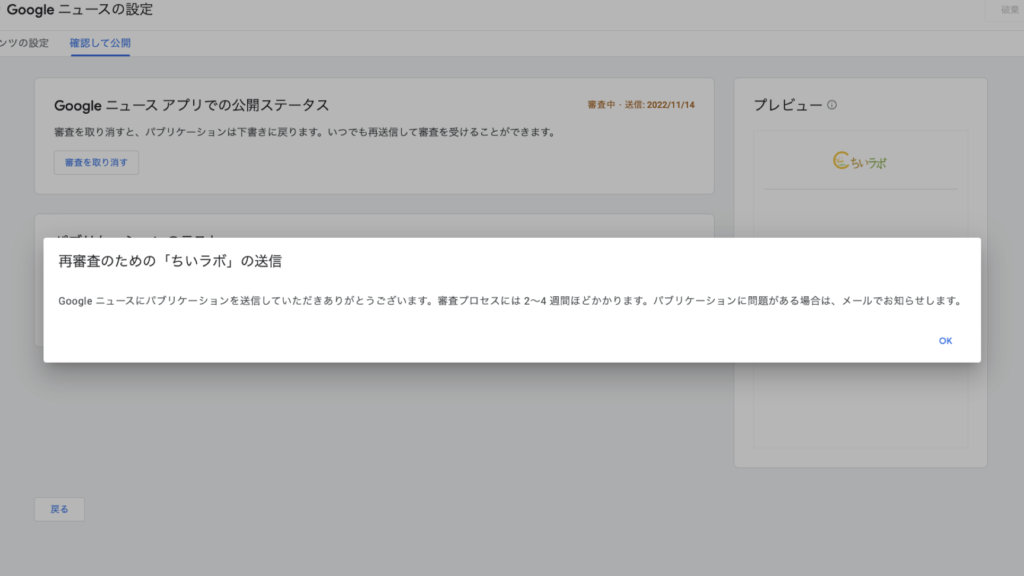1024x576 pixels.
Task: Click the Google ニュース アプリでの公開ステータス heading
Action: [x=191, y=105]
